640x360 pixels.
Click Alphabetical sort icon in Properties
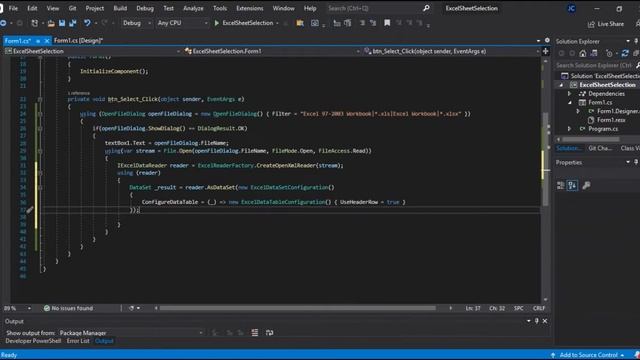click(572, 186)
